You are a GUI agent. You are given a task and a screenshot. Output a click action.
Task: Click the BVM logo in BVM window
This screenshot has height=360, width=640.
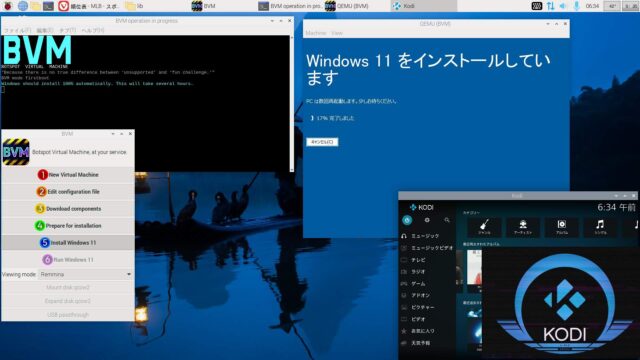click(16, 152)
